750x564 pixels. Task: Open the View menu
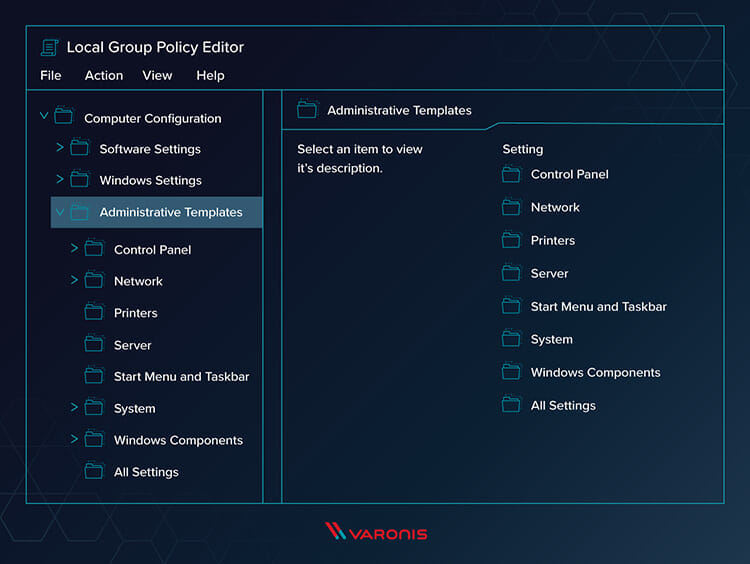coord(157,76)
